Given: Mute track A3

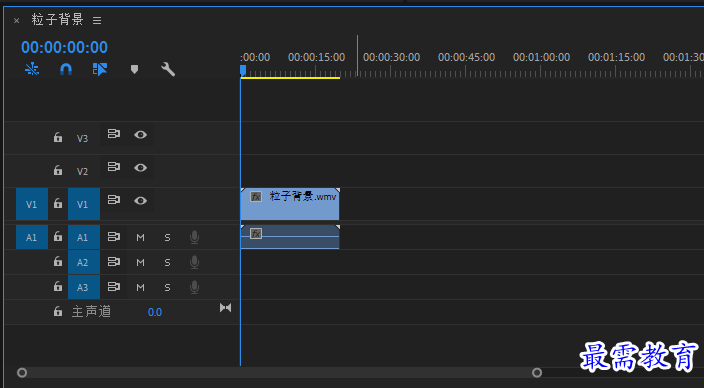Looking at the screenshot, I should [x=141, y=287].
